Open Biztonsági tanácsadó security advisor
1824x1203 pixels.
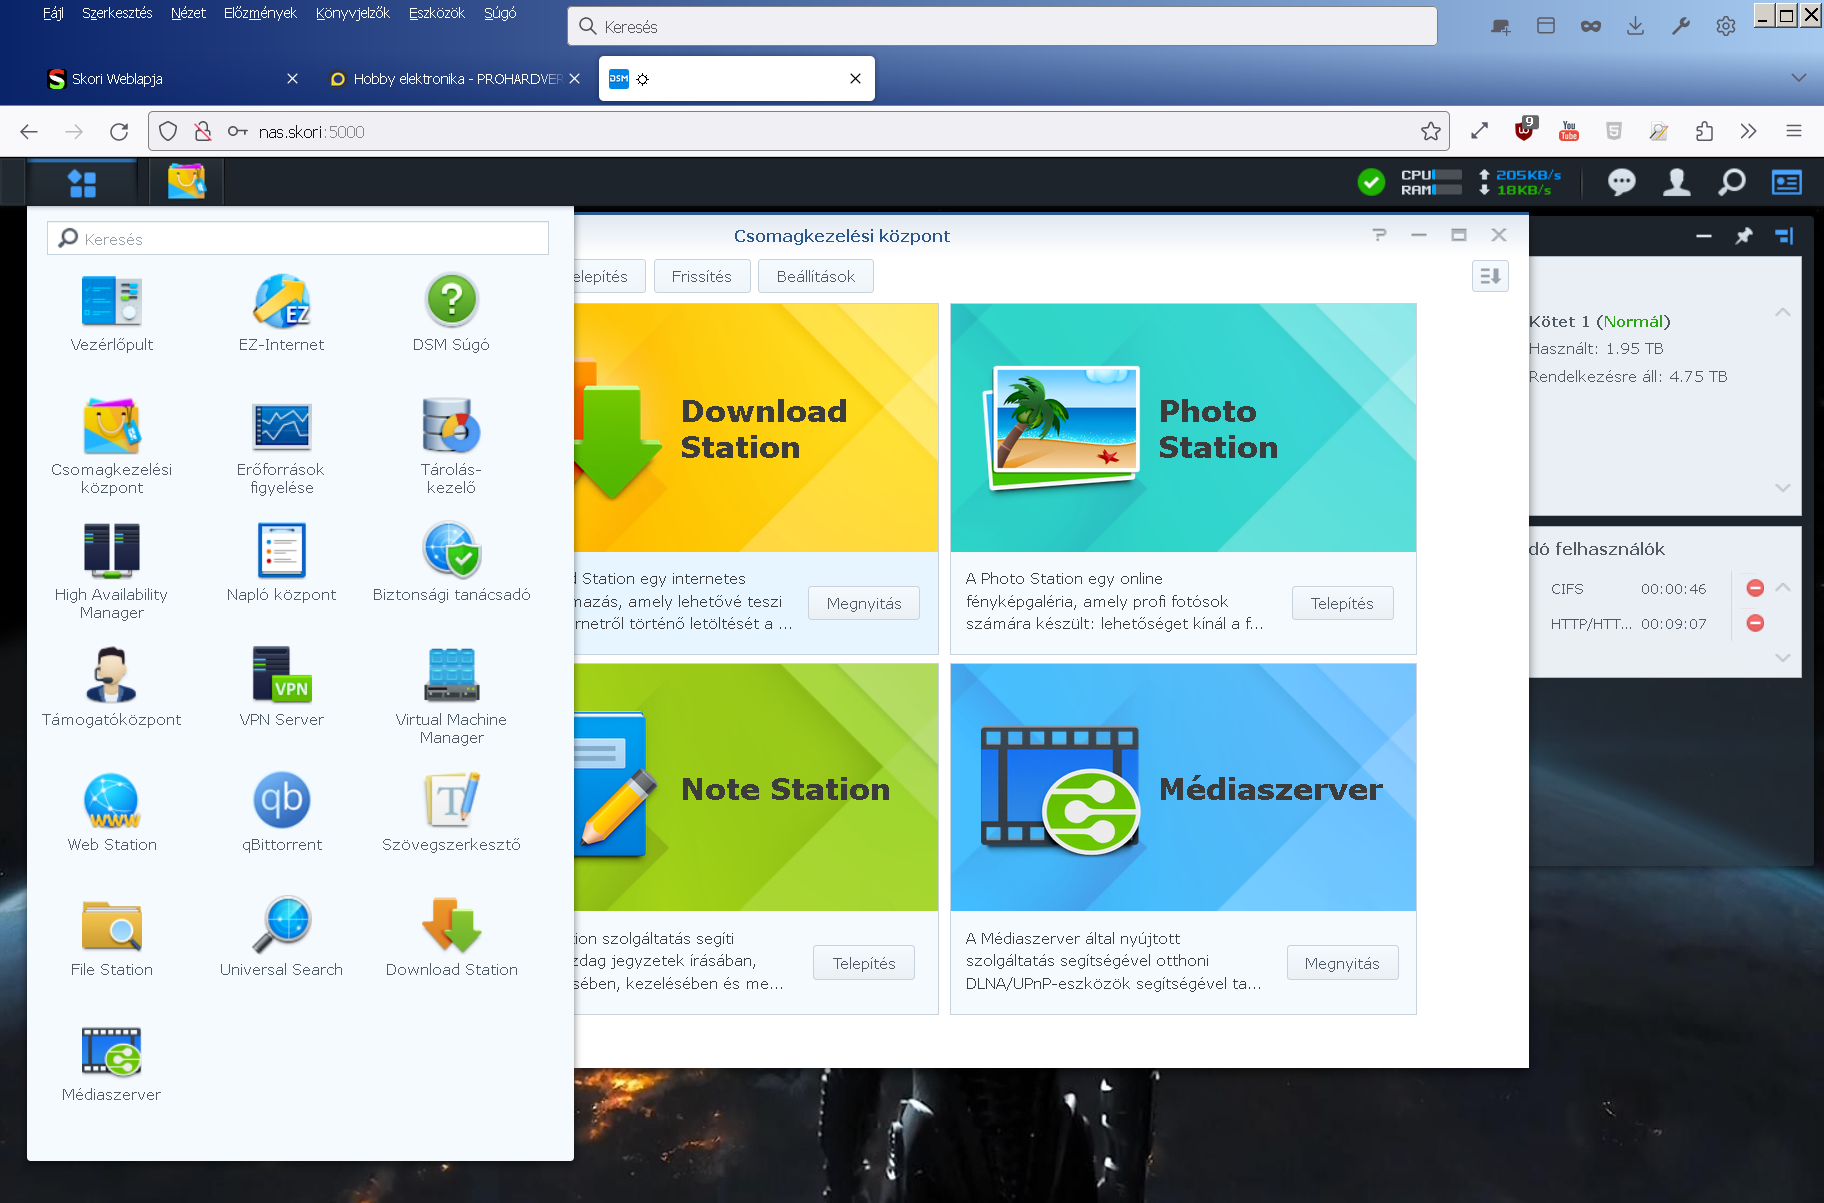[451, 551]
